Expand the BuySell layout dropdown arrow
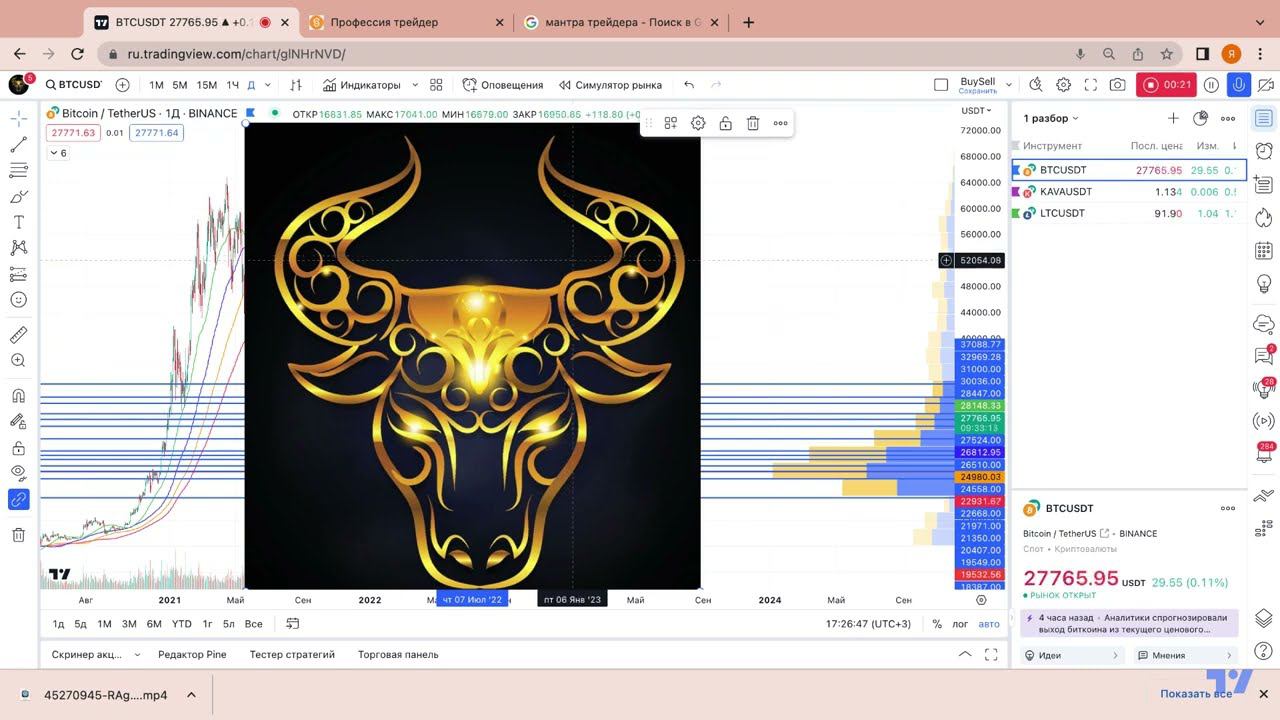 click(x=1009, y=85)
